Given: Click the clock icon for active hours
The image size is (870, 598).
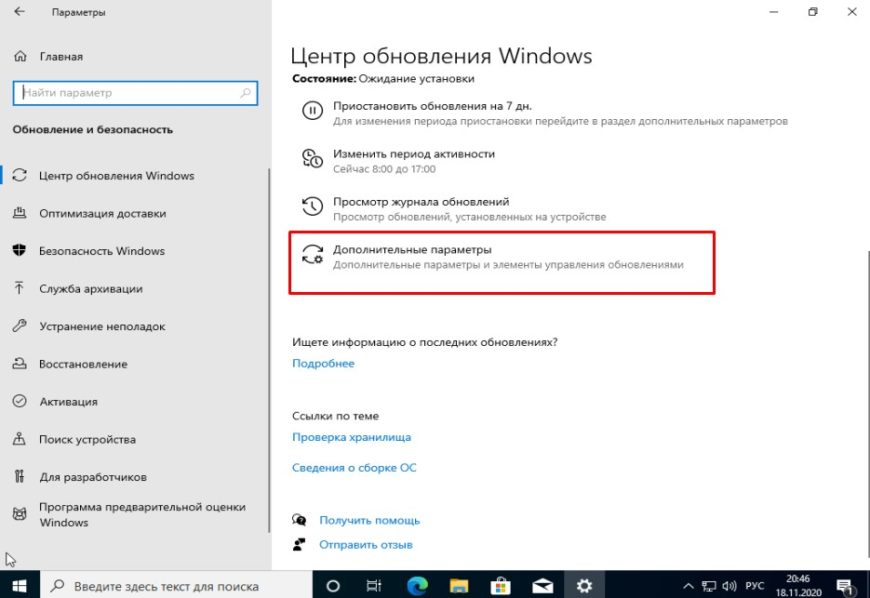Looking at the screenshot, I should [x=312, y=159].
